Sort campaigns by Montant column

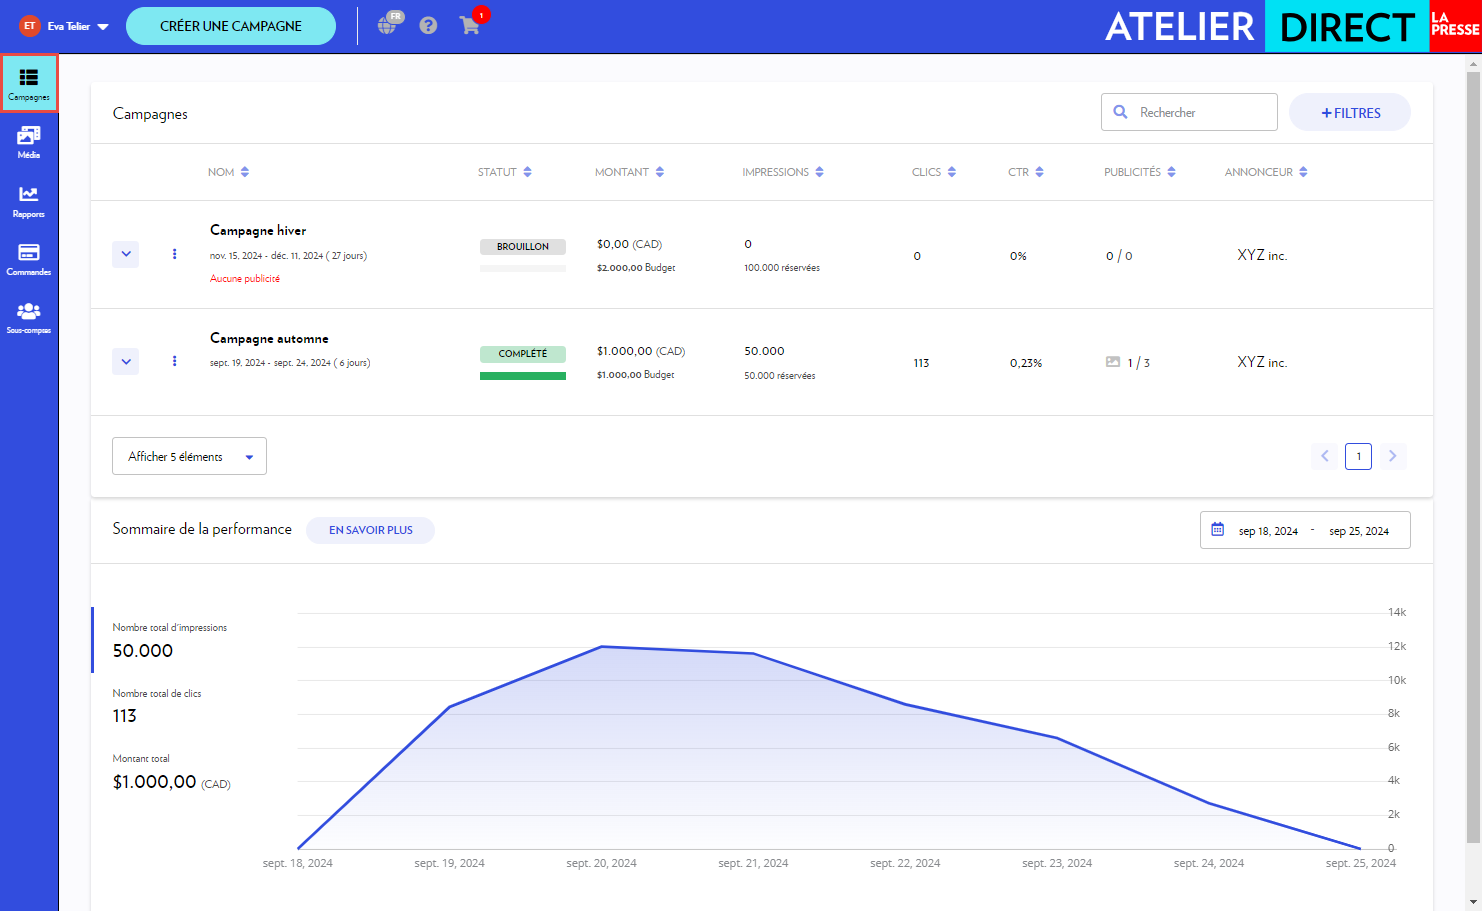pos(630,172)
